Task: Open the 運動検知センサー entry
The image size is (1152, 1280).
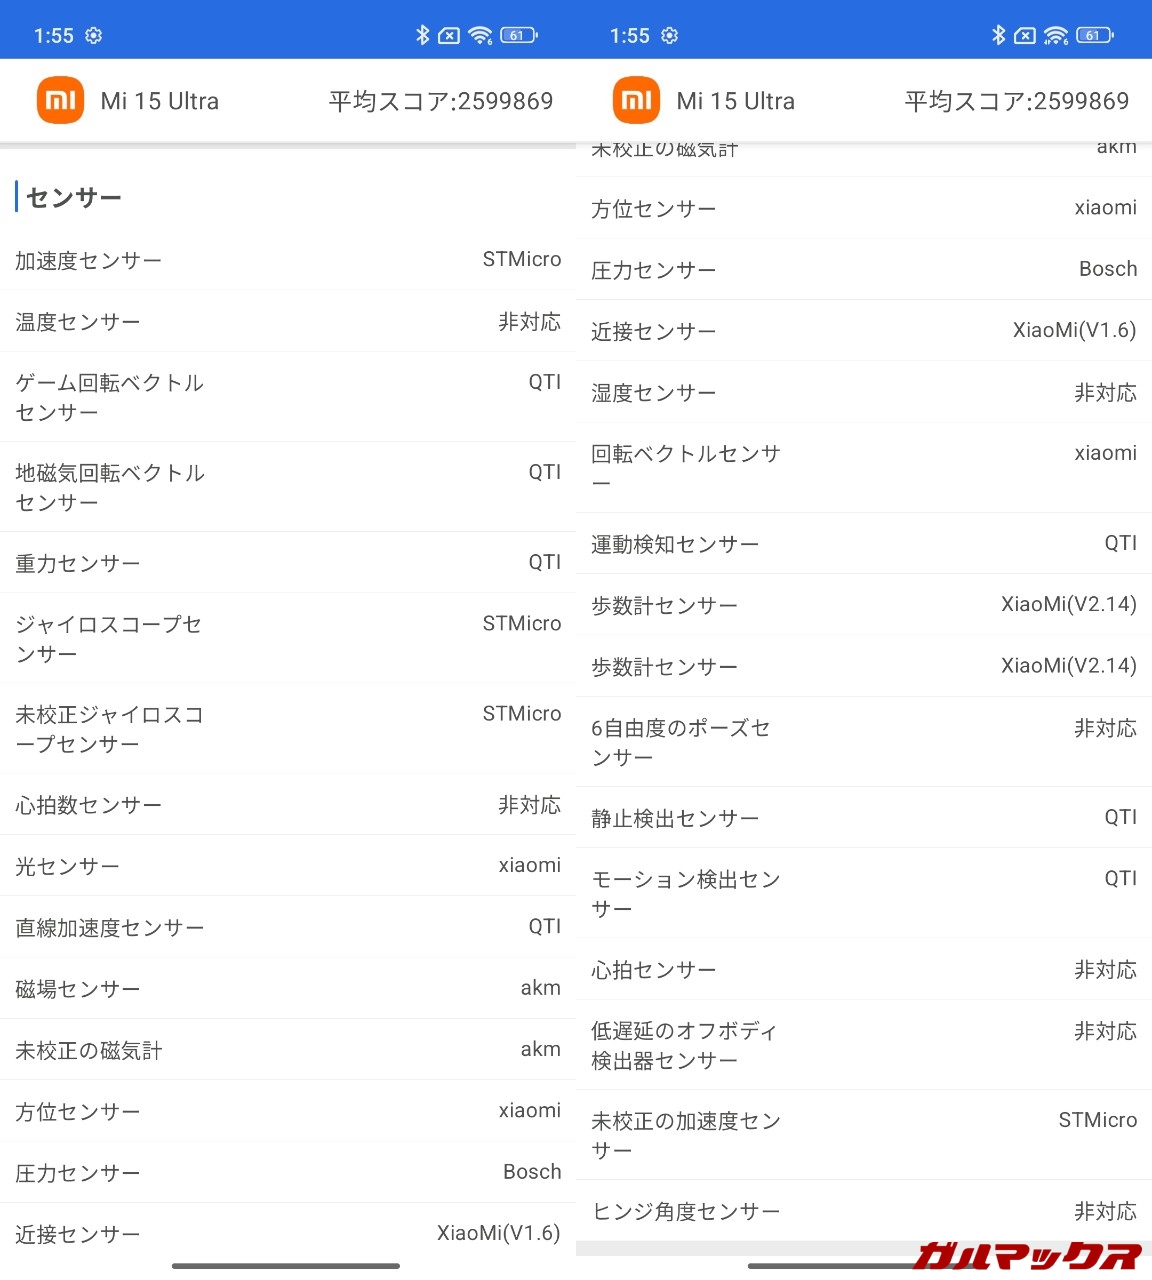Action: (864, 544)
